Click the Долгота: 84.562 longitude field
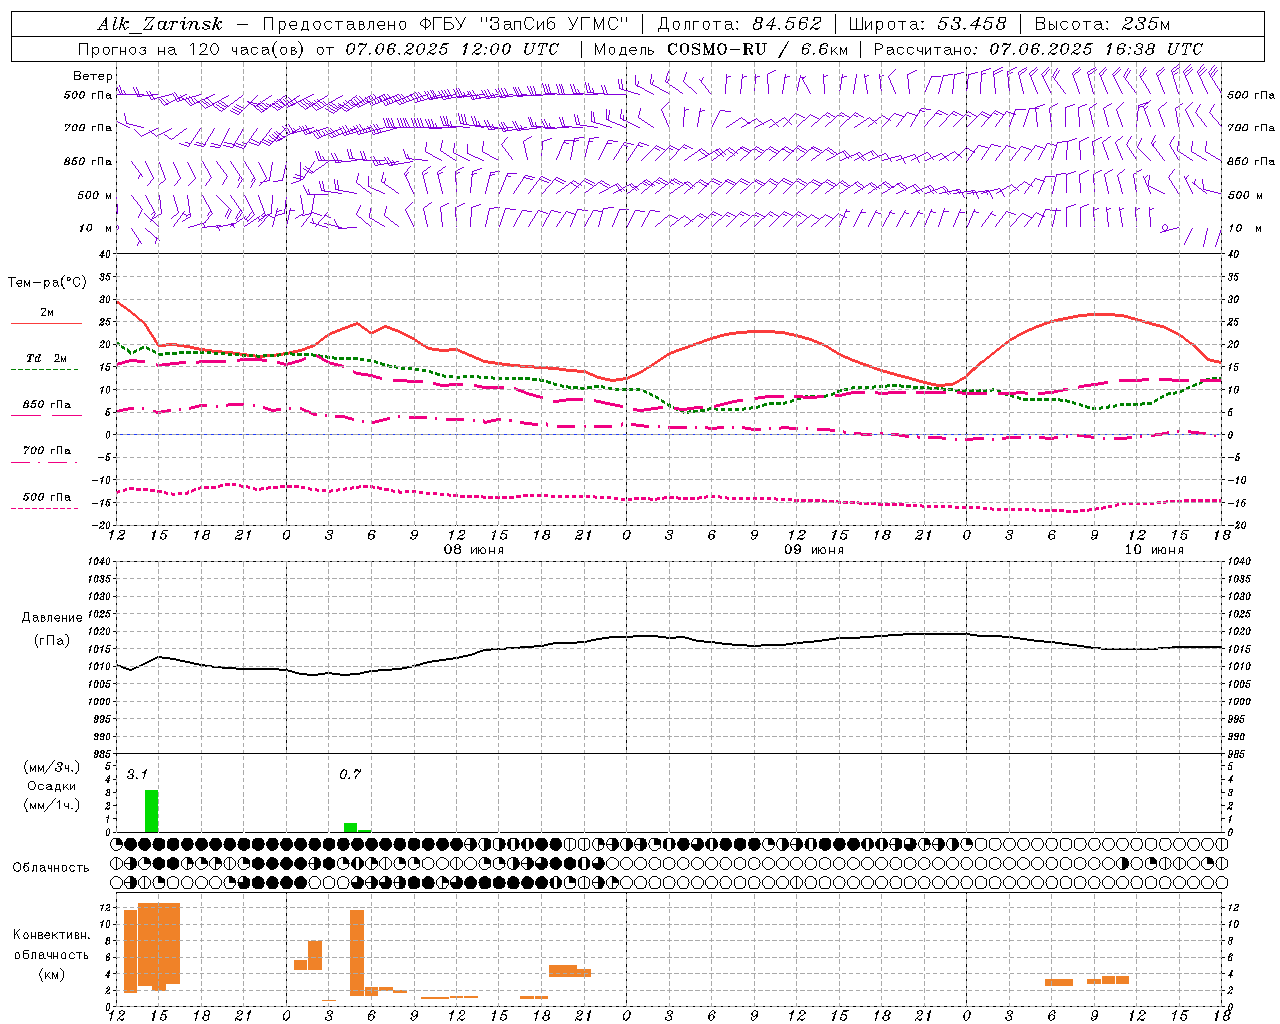Viewport: 1280px width, 1024px height. tap(738, 24)
